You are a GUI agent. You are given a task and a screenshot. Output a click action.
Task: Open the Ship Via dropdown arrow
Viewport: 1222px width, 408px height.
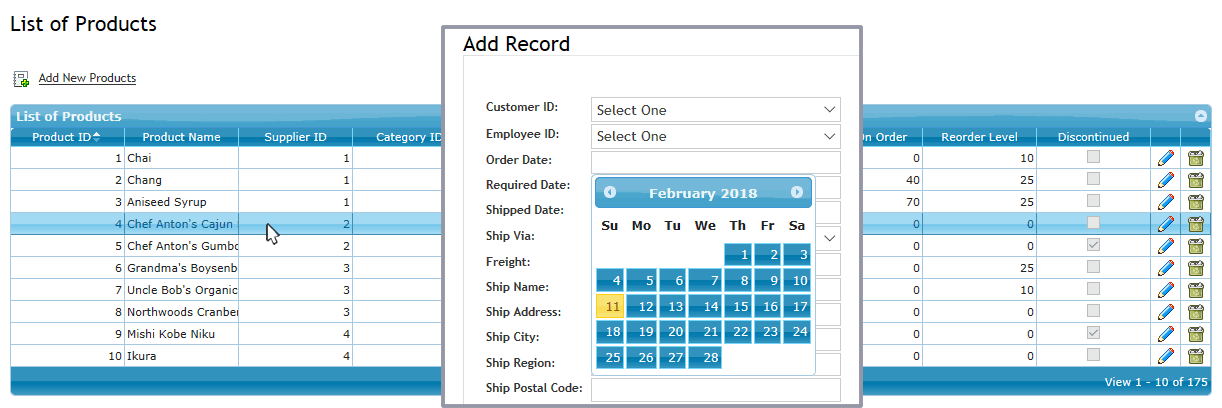(x=829, y=238)
